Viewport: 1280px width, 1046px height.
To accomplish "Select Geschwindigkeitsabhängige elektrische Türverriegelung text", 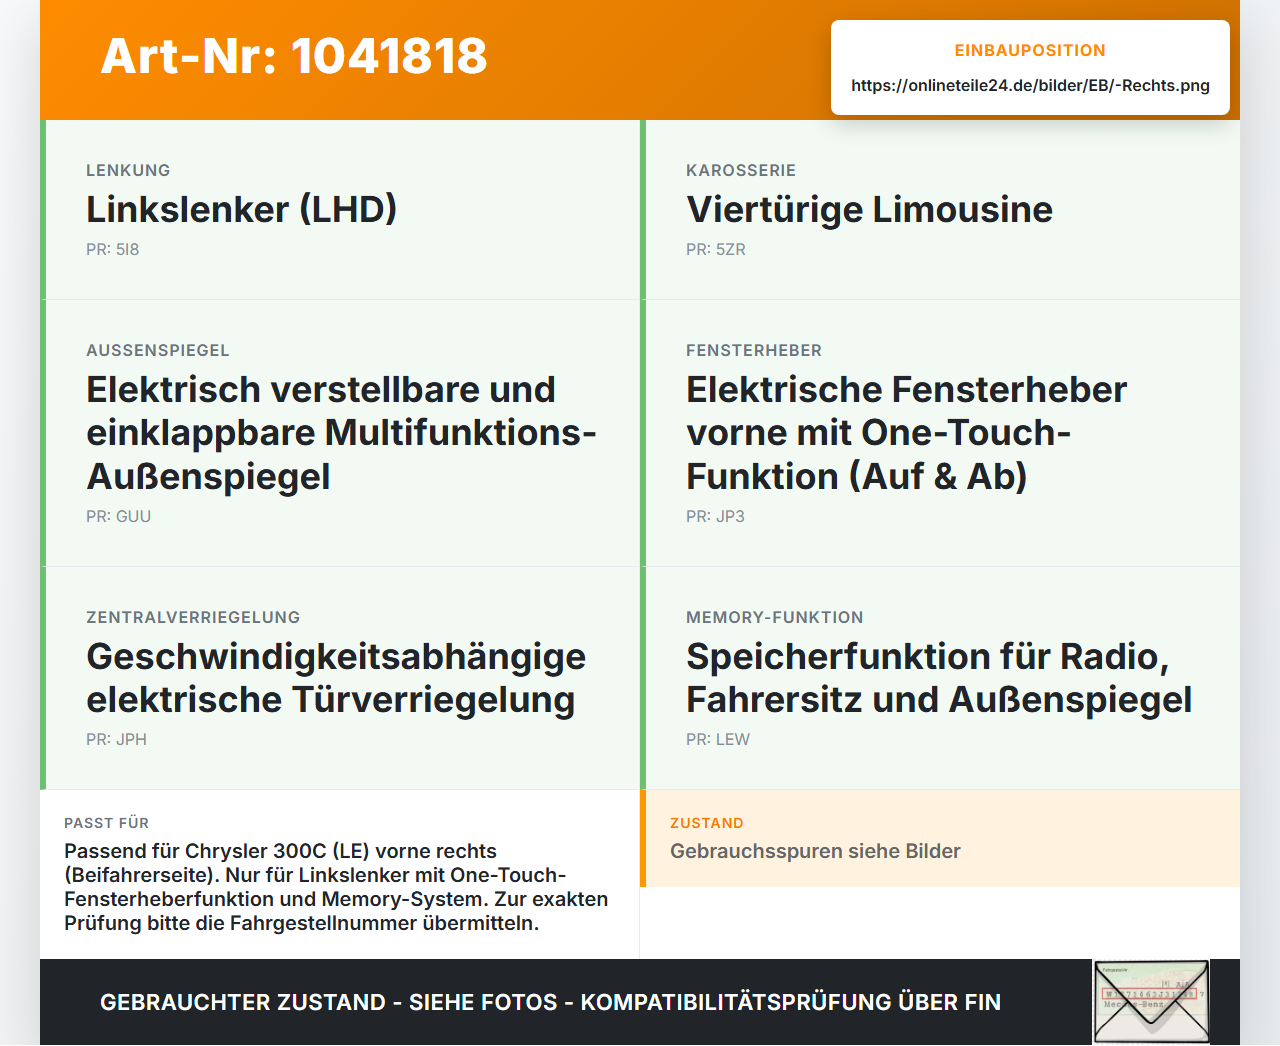I will pyautogui.click(x=336, y=678).
